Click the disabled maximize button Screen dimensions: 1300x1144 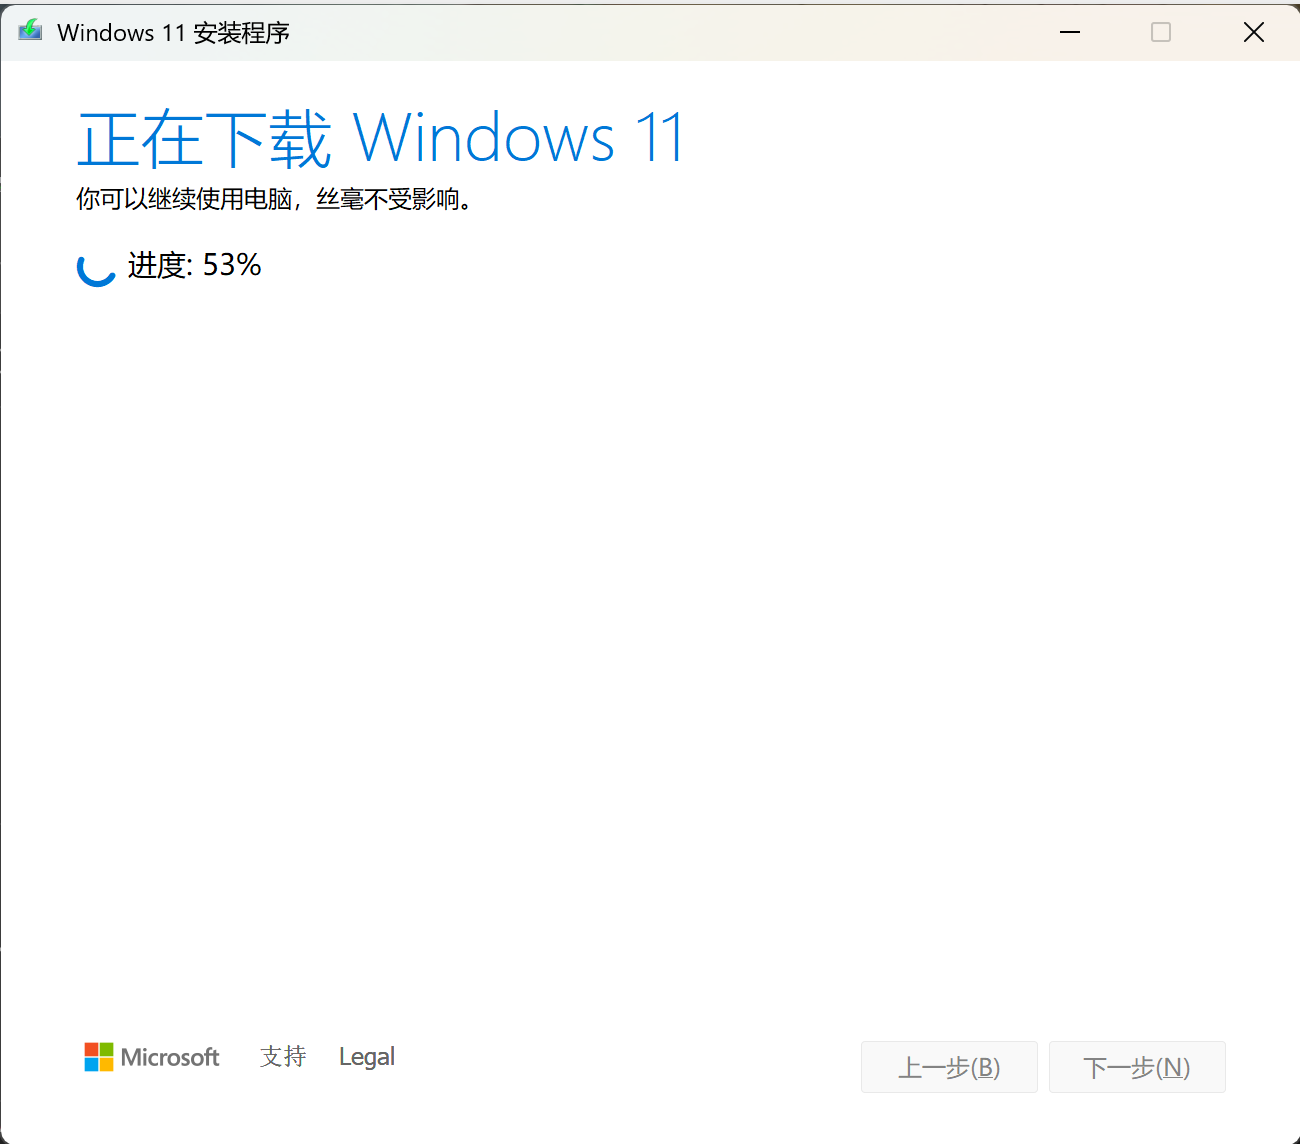(x=1161, y=32)
